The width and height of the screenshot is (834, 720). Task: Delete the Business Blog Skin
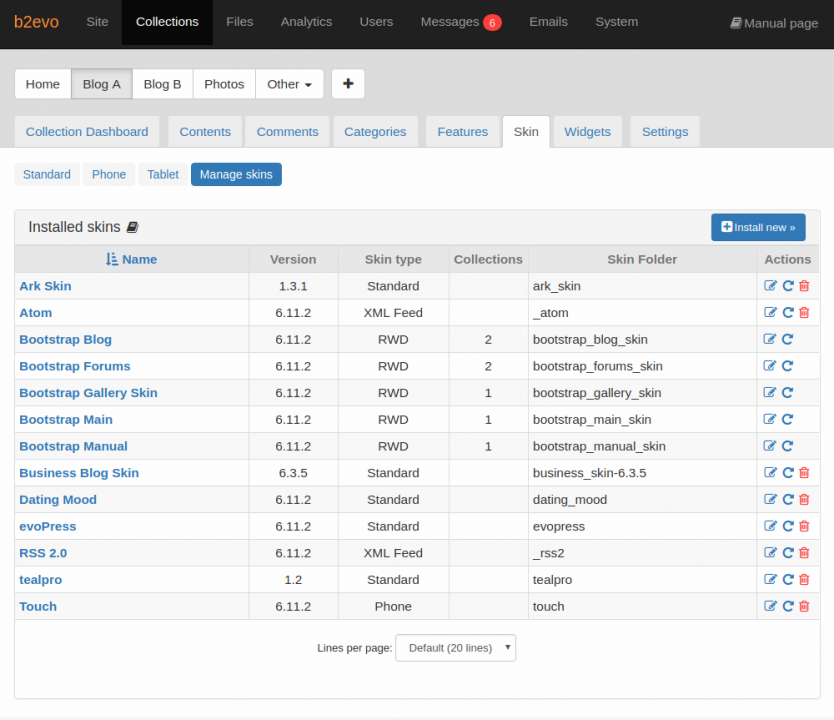point(804,472)
